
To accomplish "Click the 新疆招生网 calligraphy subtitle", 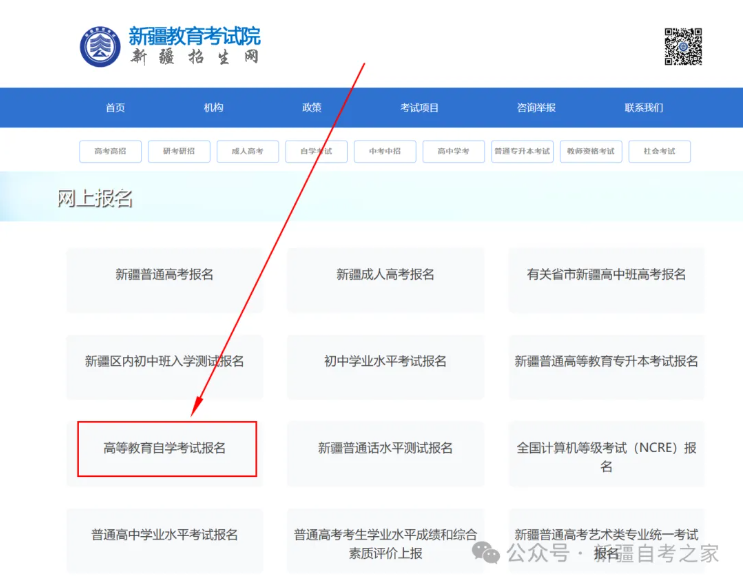I will point(195,57).
